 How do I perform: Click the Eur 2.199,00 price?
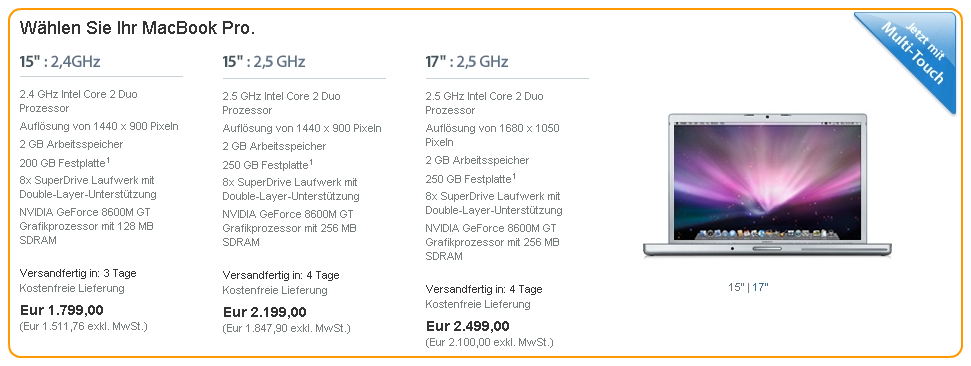(x=264, y=312)
